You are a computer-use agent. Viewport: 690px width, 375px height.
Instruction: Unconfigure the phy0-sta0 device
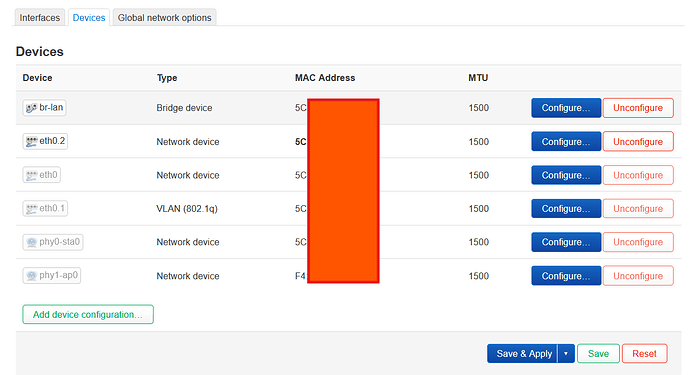click(638, 242)
